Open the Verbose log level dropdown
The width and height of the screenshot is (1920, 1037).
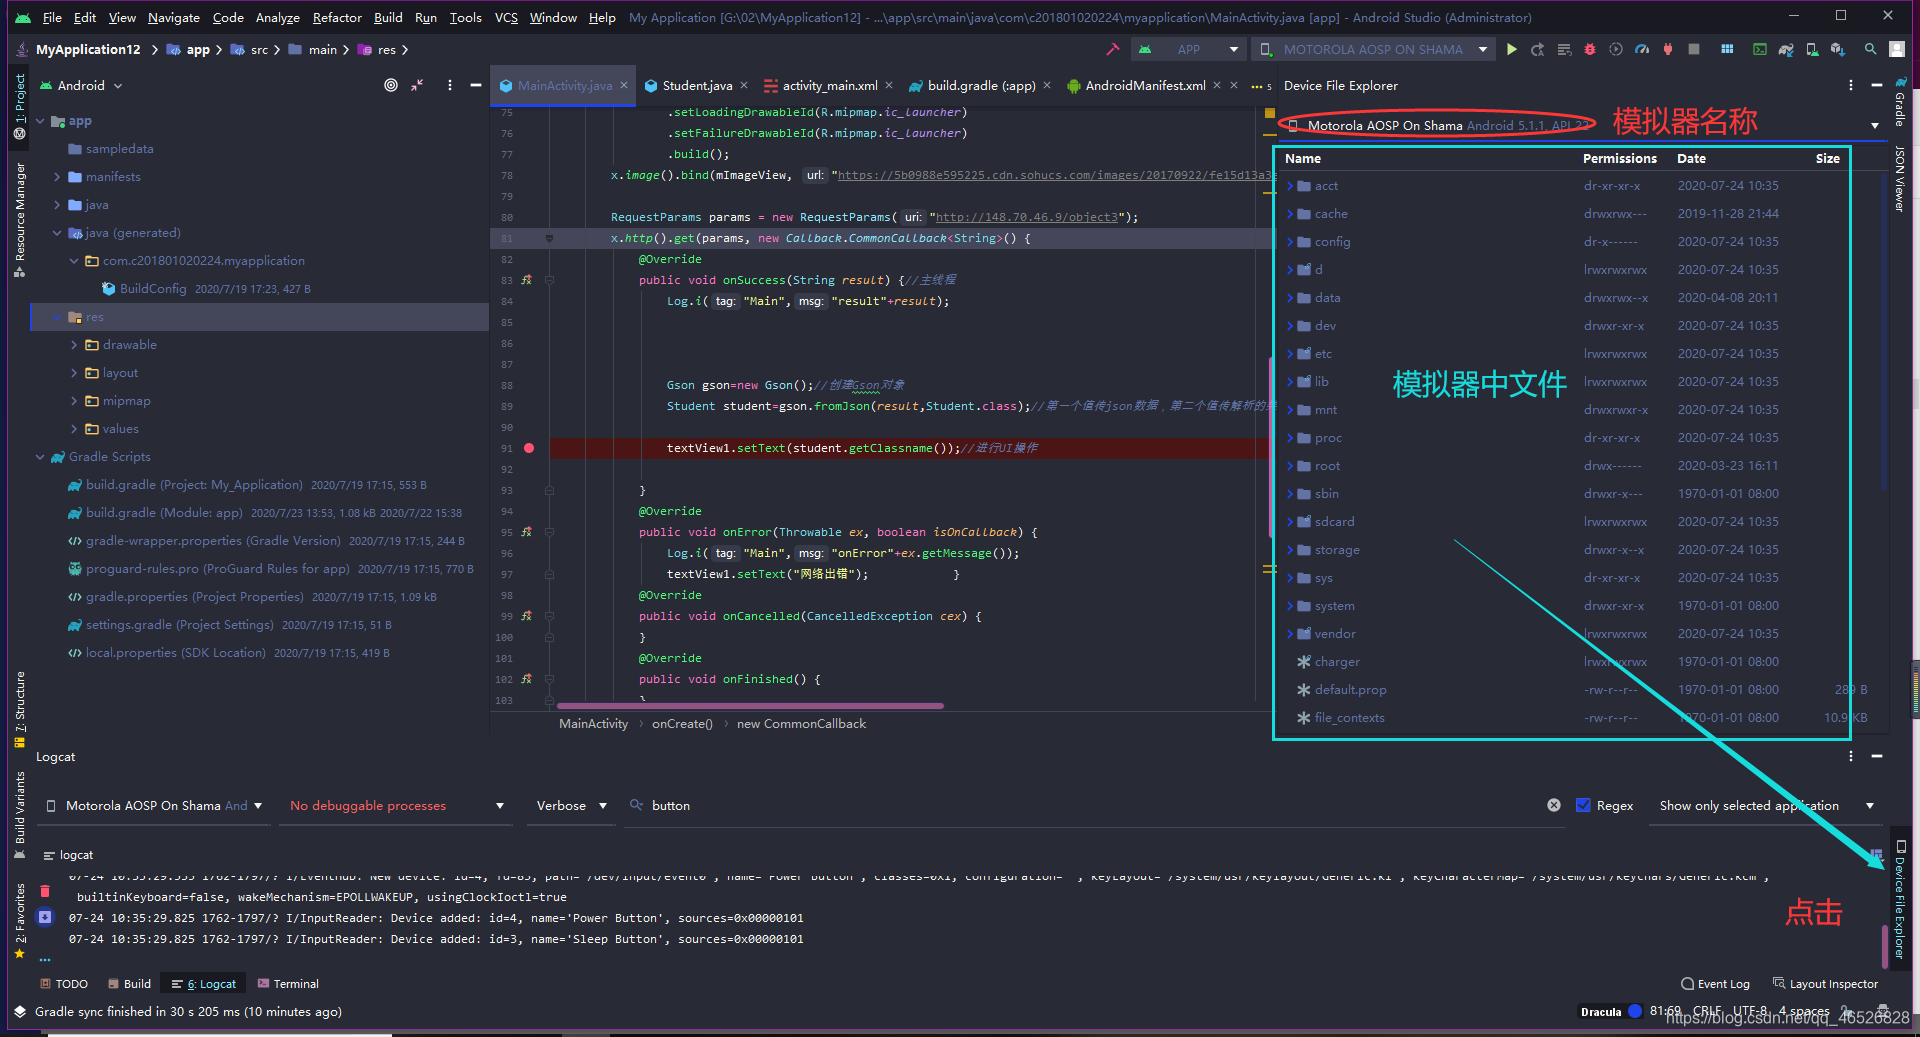pyautogui.click(x=571, y=805)
